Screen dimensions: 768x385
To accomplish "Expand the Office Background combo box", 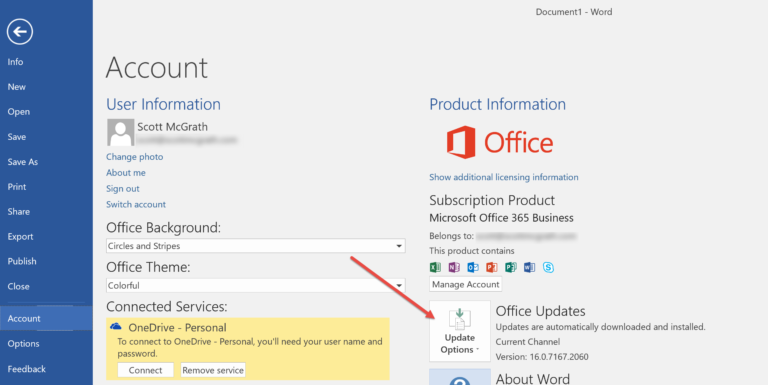I will click(255, 246).
